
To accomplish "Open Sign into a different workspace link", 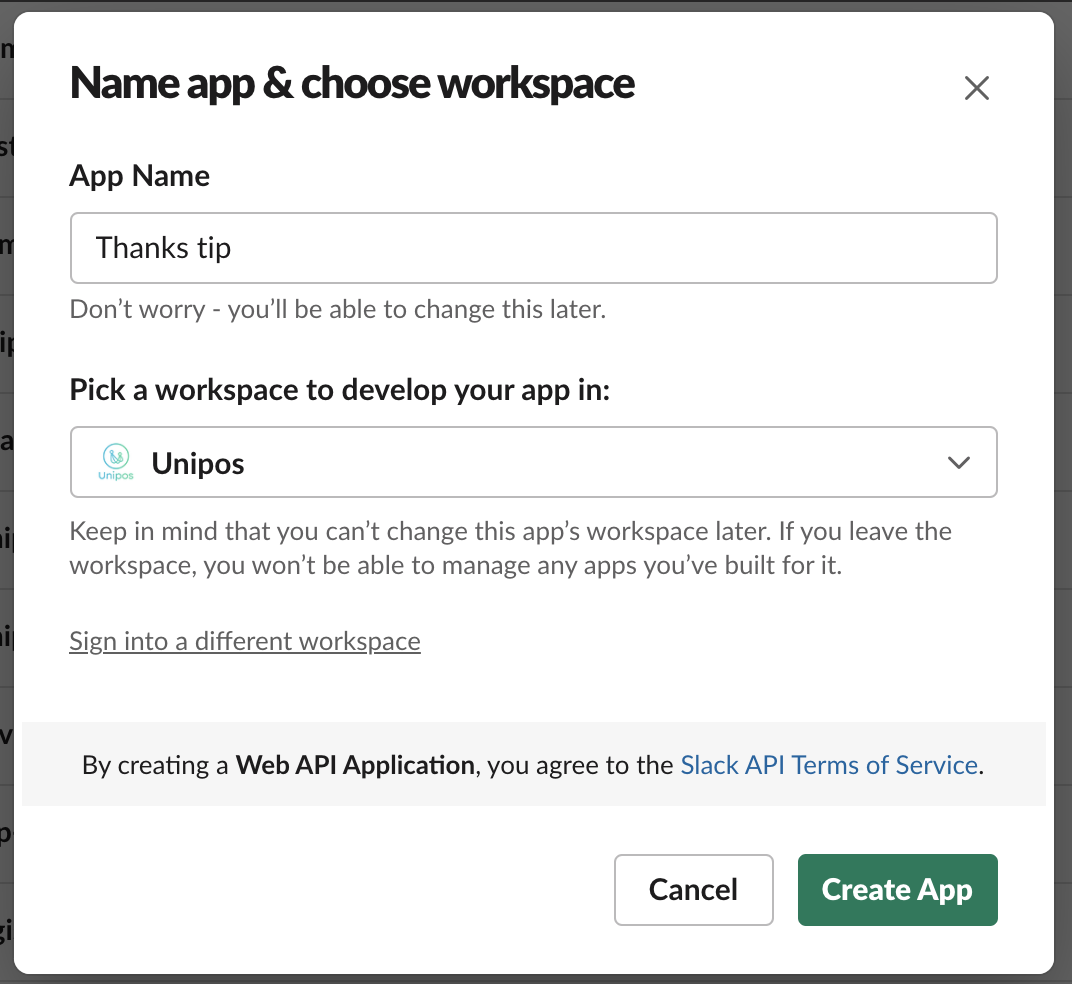I will 245,641.
